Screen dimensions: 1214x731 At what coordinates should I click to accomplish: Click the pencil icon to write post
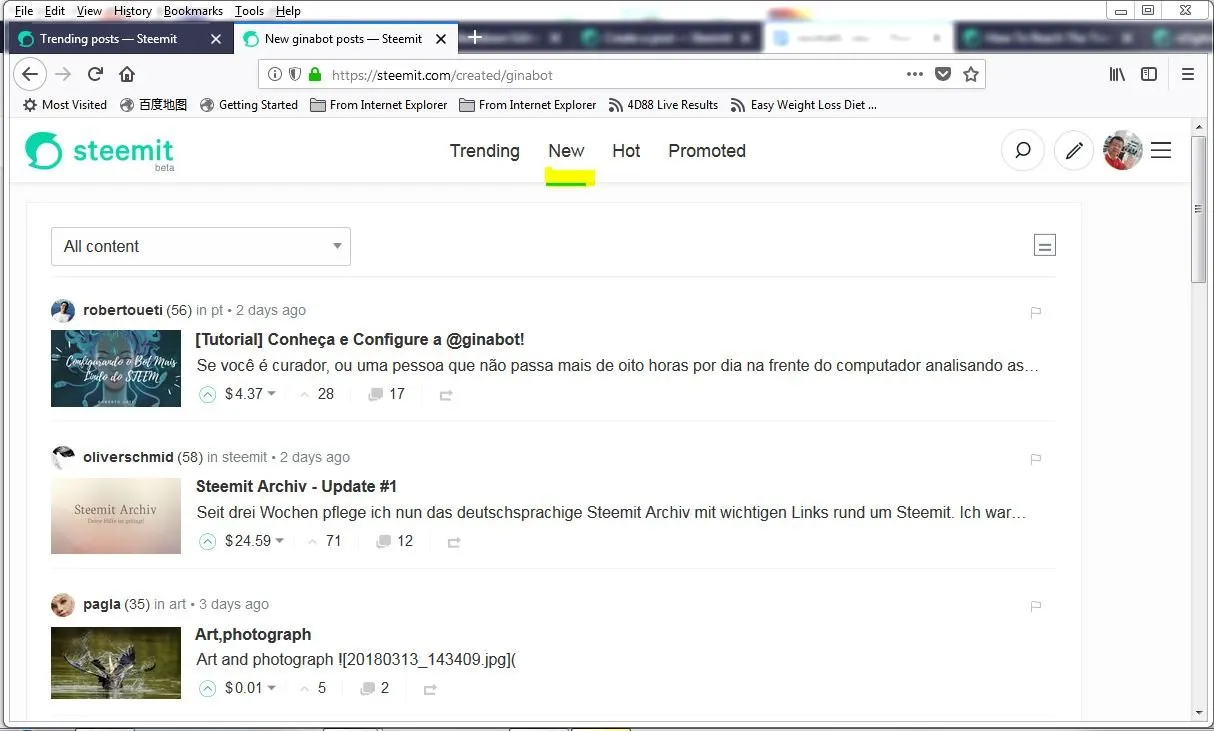coord(1074,151)
